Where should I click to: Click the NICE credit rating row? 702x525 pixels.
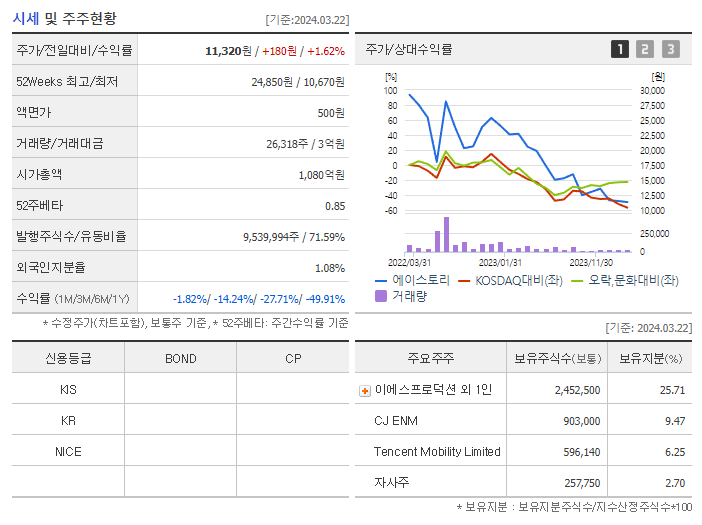pyautogui.click(x=180, y=451)
